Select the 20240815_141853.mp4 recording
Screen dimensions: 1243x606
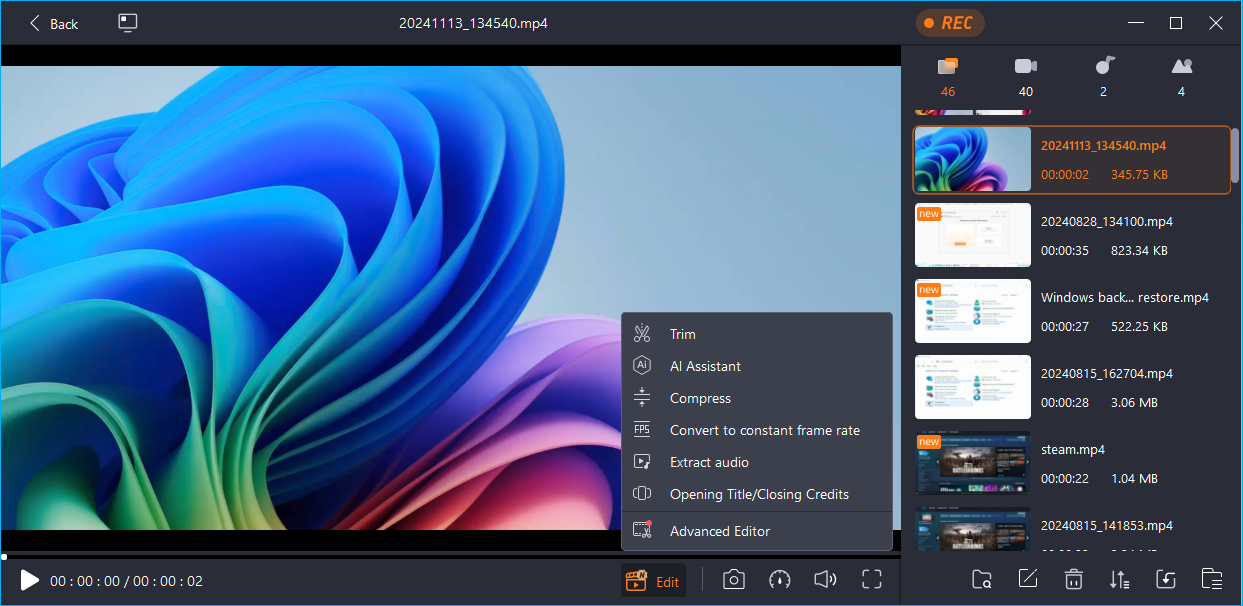point(1072,530)
